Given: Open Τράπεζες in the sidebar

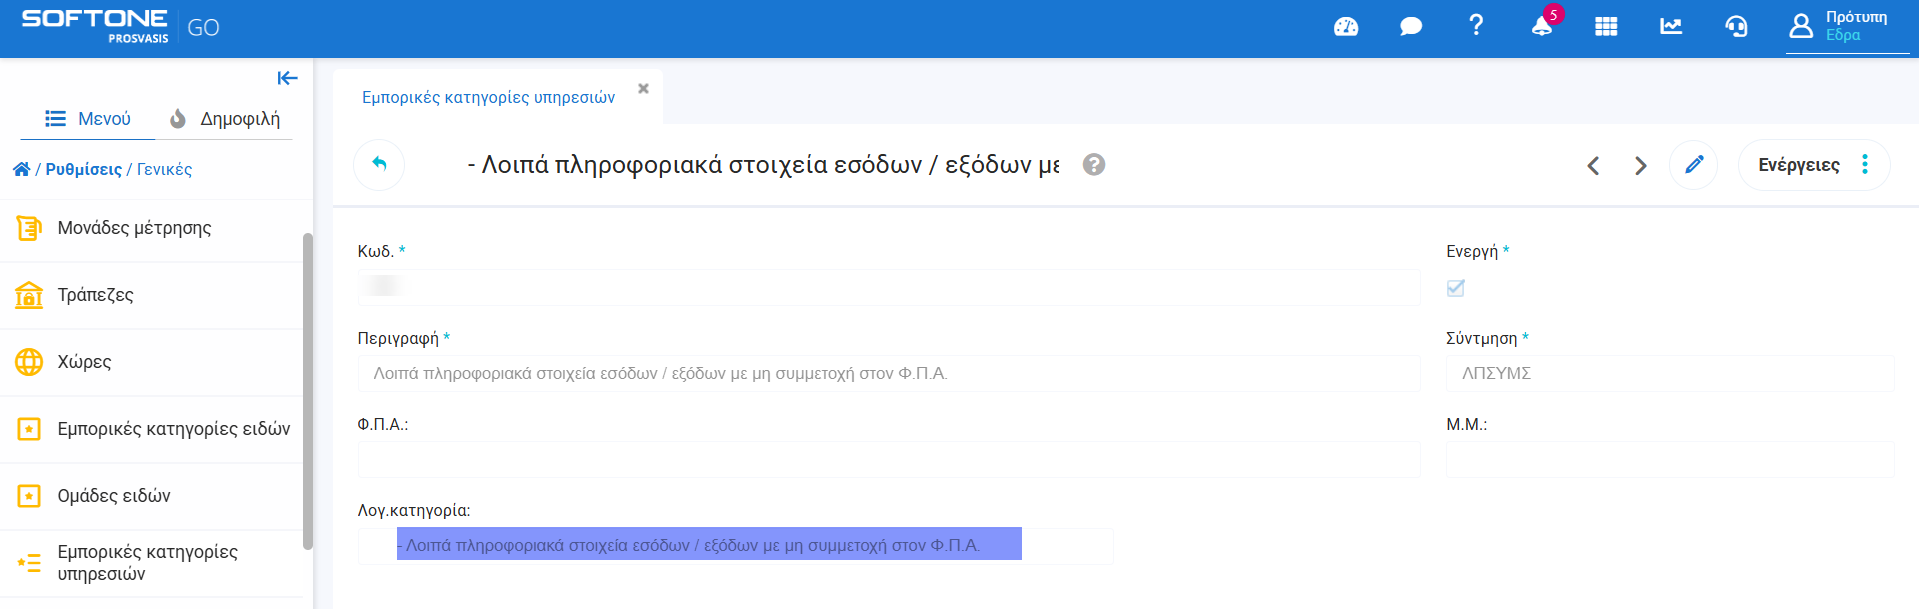Looking at the screenshot, I should (x=95, y=295).
